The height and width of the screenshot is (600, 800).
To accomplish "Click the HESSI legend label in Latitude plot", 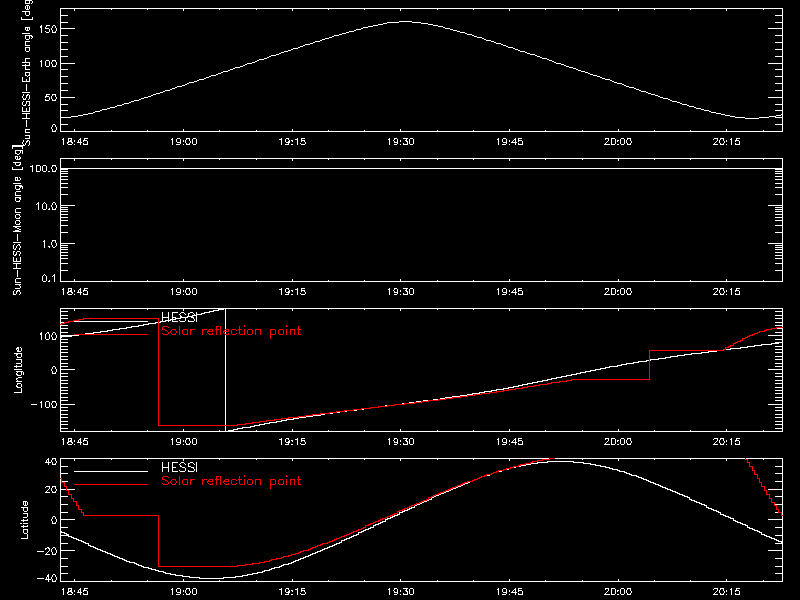I will click(x=179, y=467).
